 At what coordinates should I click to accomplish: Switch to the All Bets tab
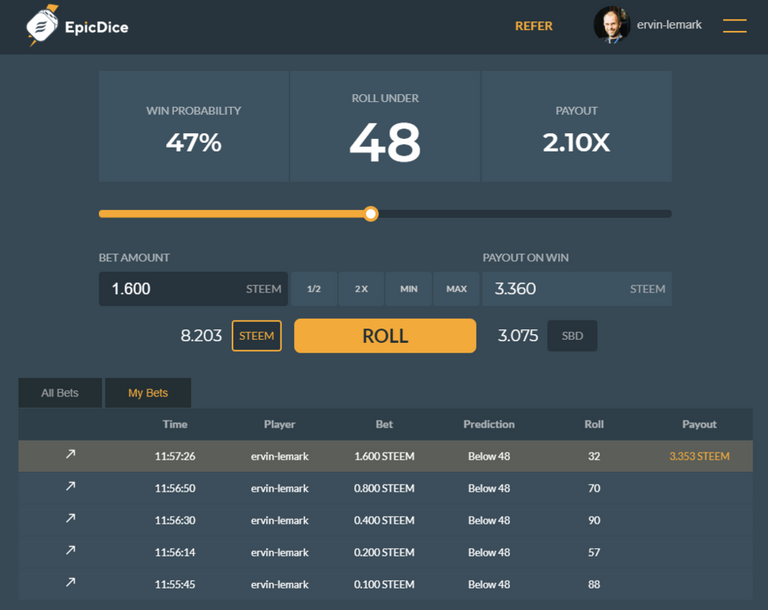(x=60, y=393)
